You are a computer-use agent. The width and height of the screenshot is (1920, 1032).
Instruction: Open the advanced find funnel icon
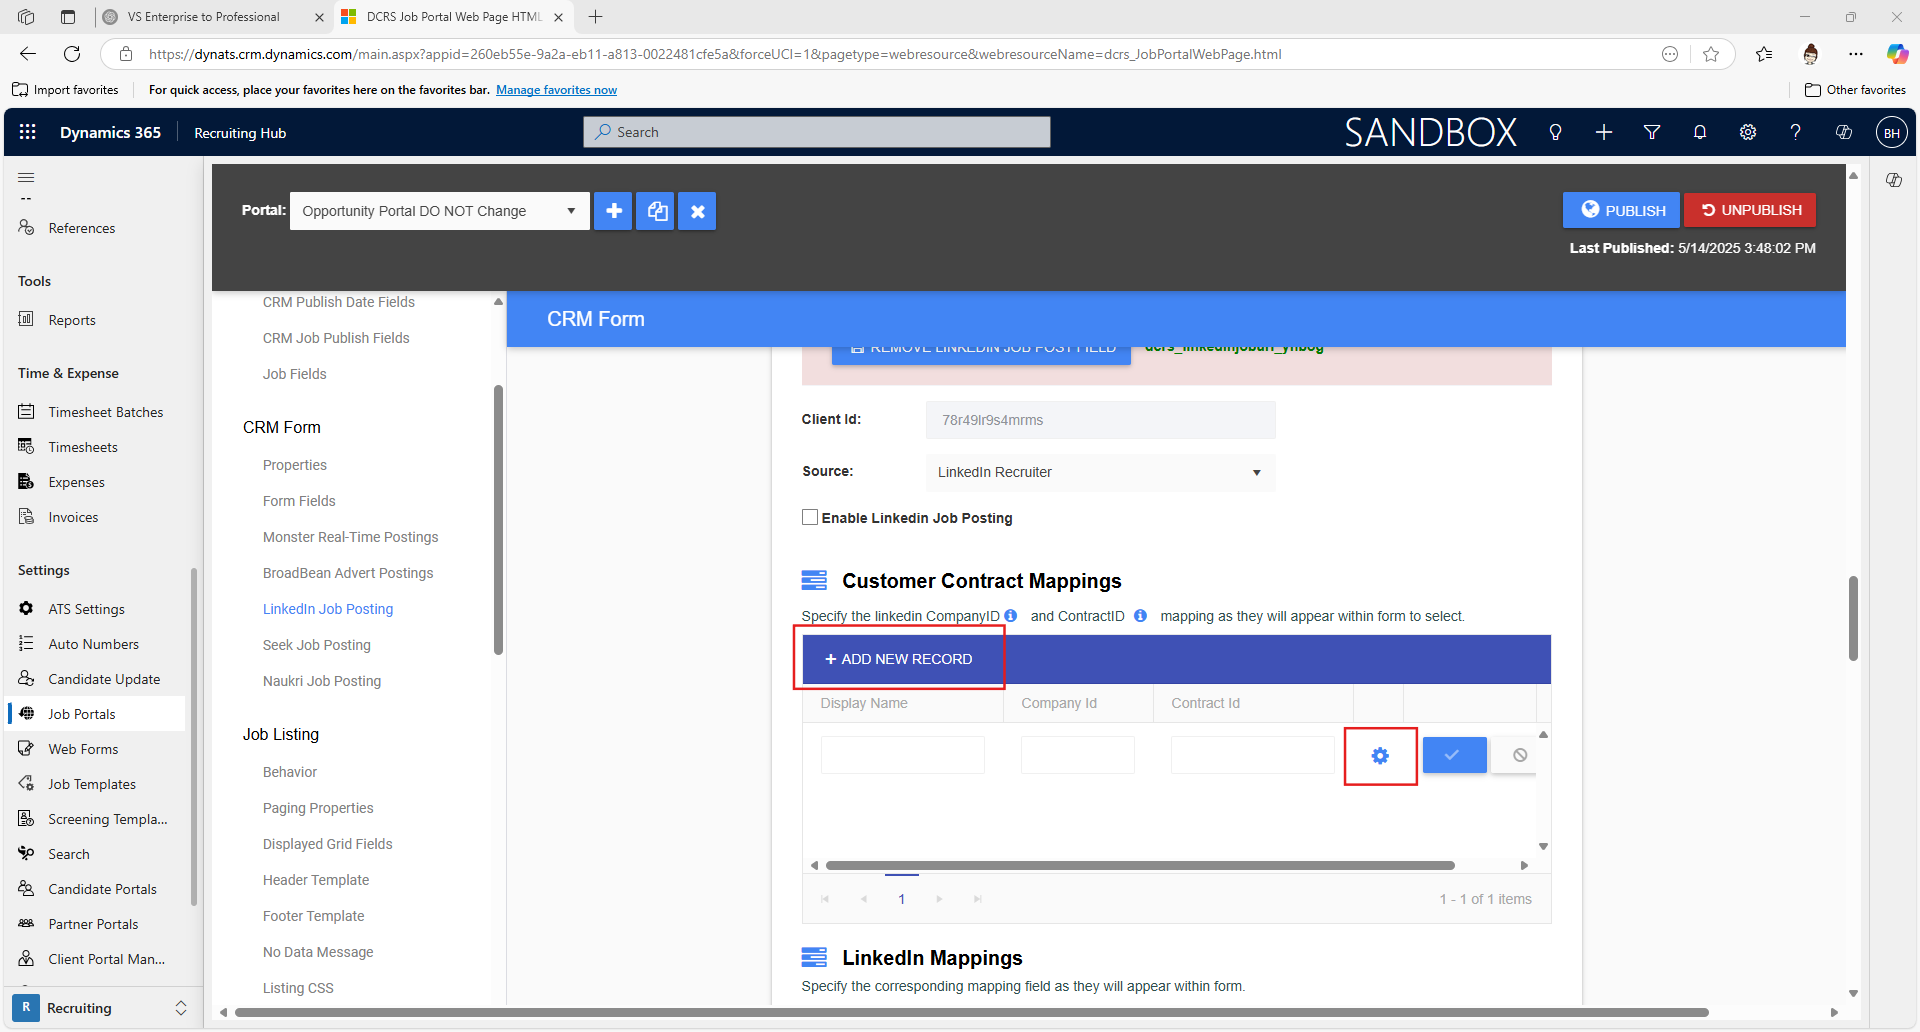click(1652, 132)
